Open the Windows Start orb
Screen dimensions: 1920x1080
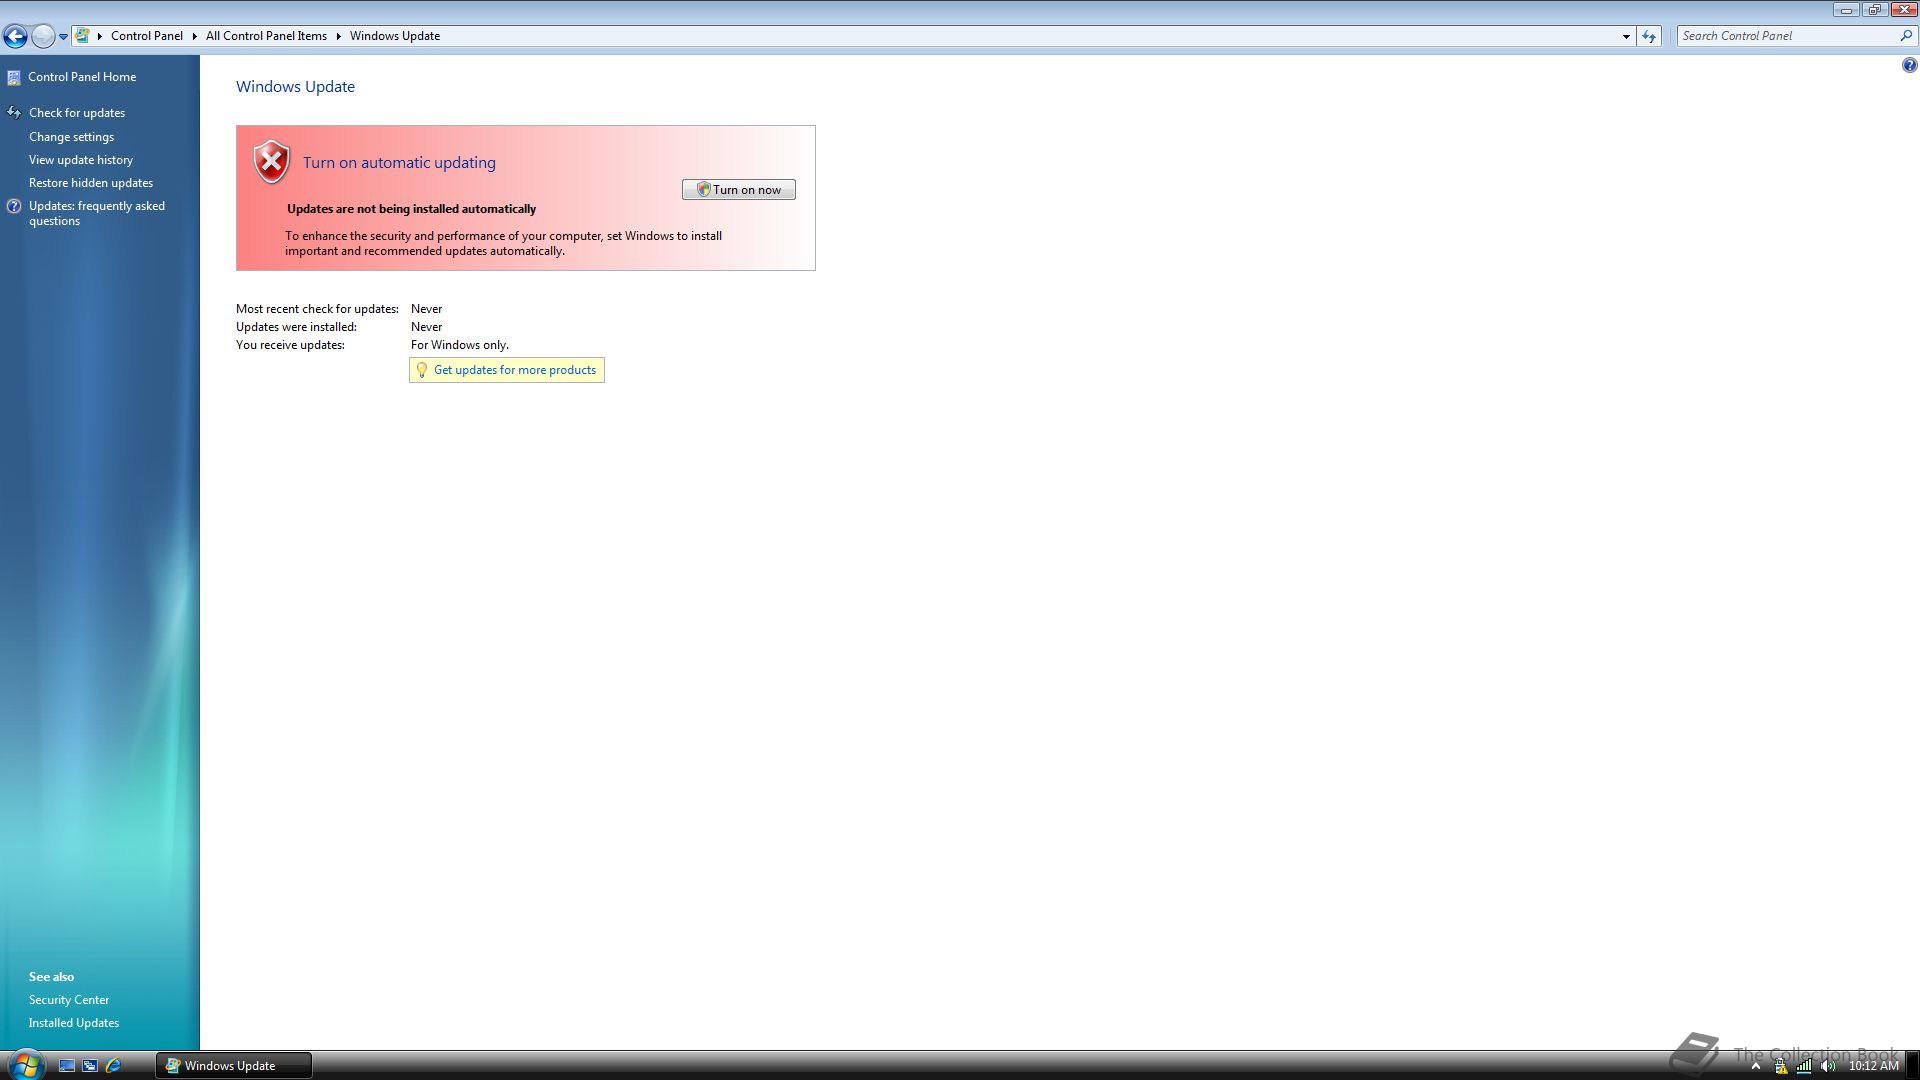[25, 1065]
